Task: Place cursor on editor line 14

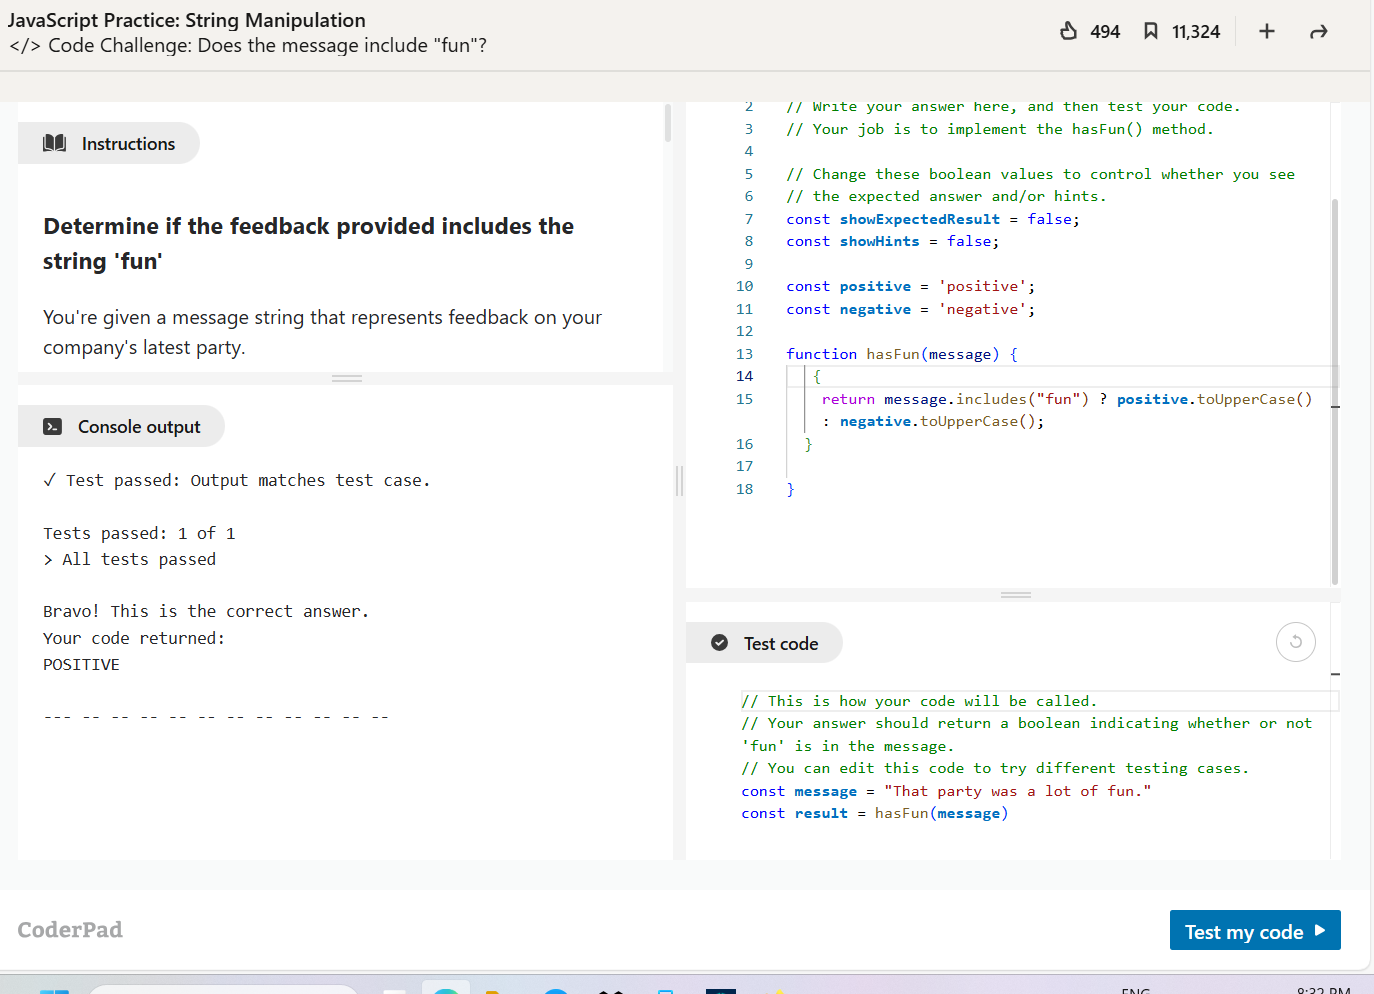Action: click(900, 376)
